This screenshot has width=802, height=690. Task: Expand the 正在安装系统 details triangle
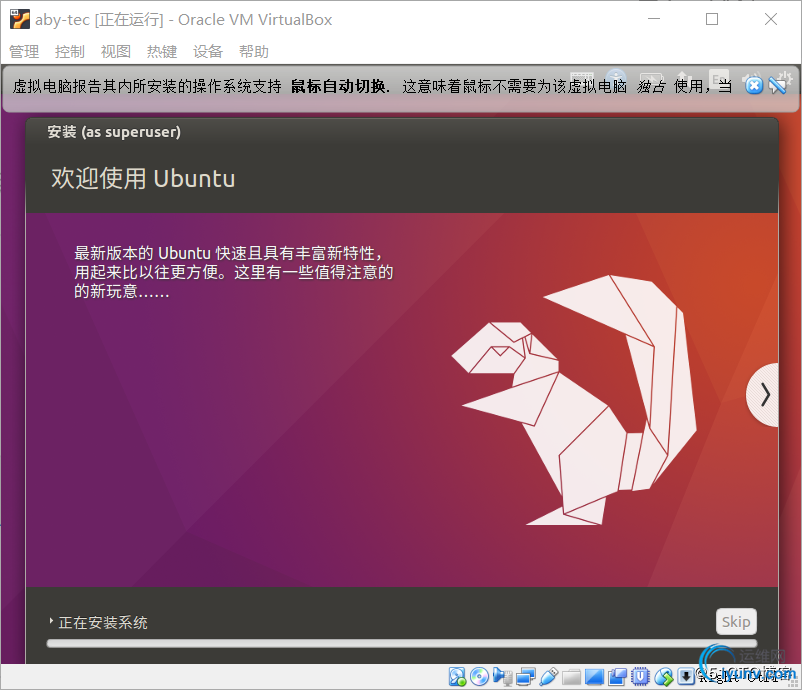(51, 621)
